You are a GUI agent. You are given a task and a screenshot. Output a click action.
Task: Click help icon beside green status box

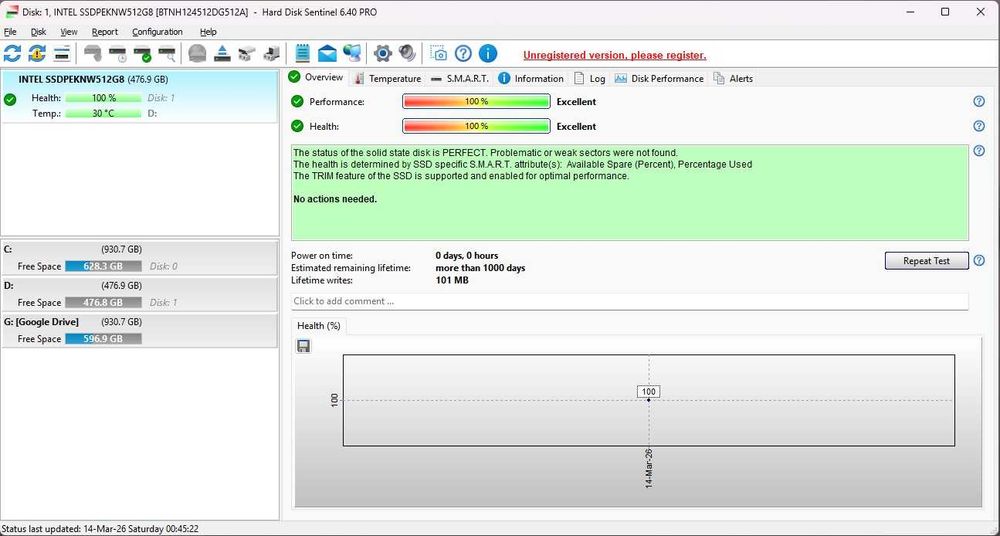pyautogui.click(x=979, y=151)
